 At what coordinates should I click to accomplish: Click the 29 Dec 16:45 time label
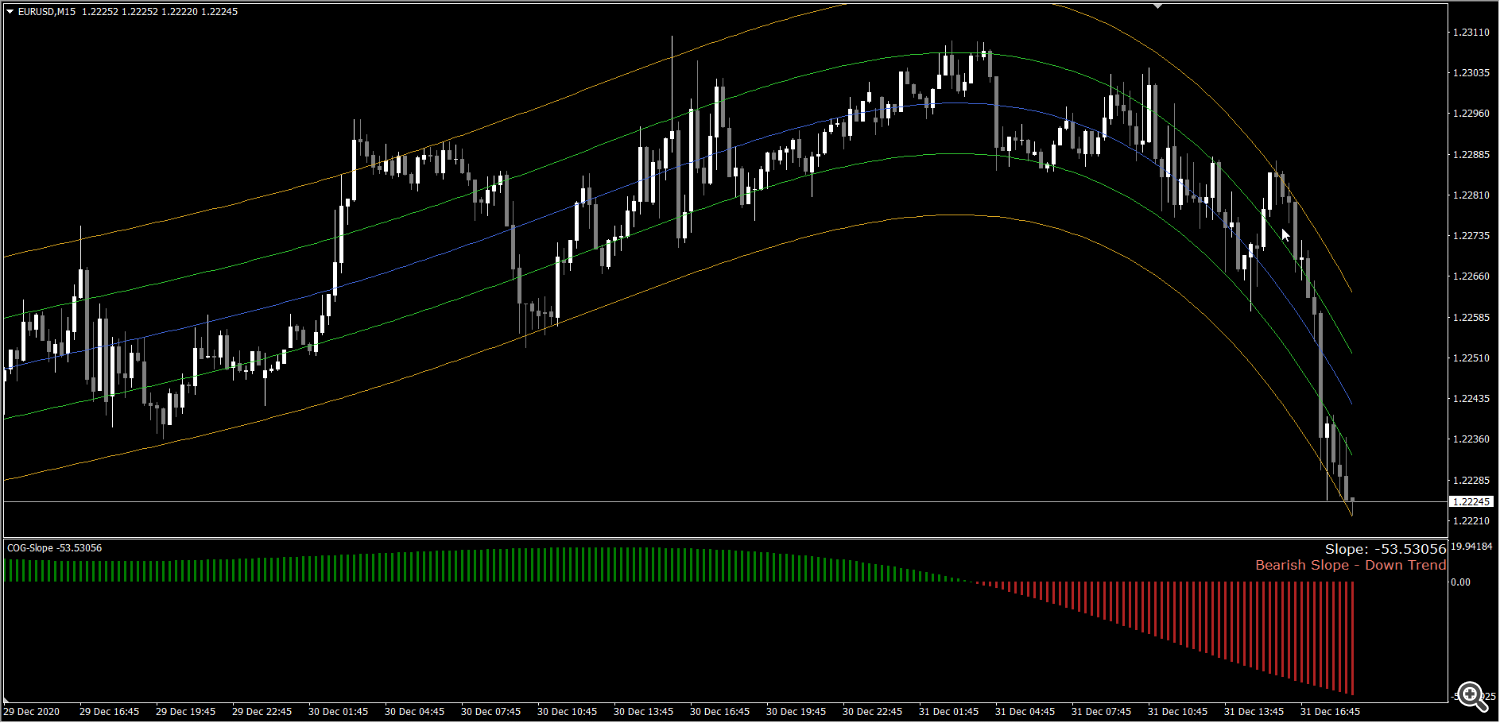110,713
